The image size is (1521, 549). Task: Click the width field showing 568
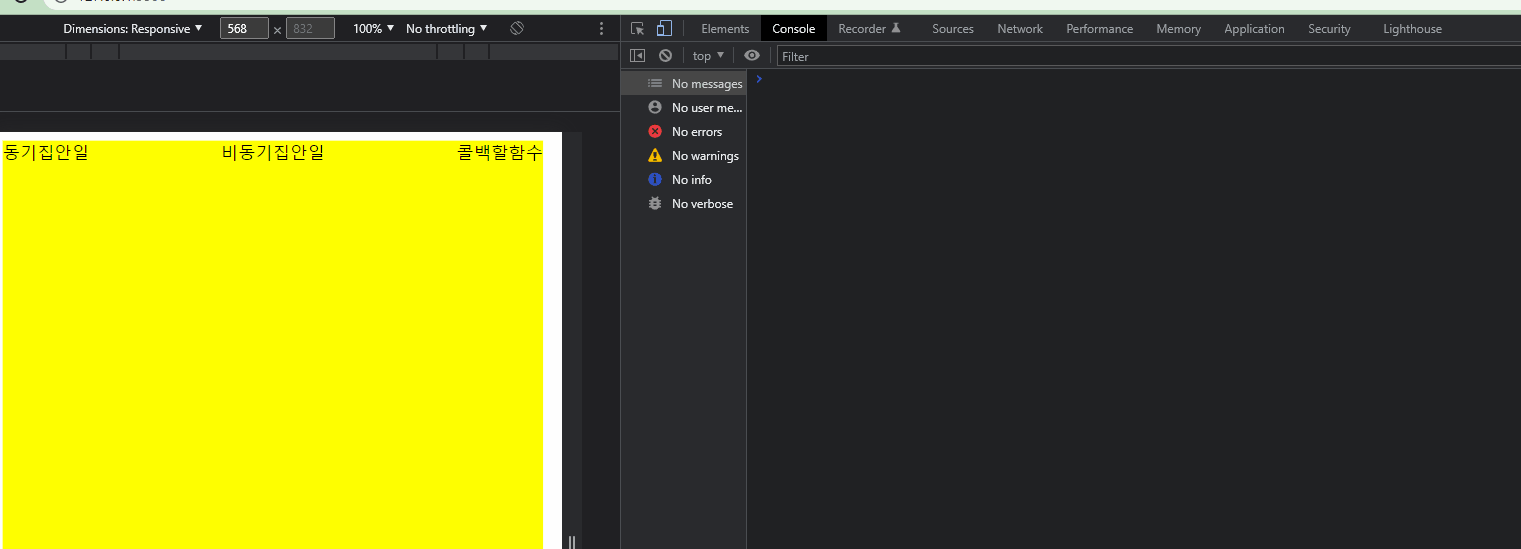244,29
